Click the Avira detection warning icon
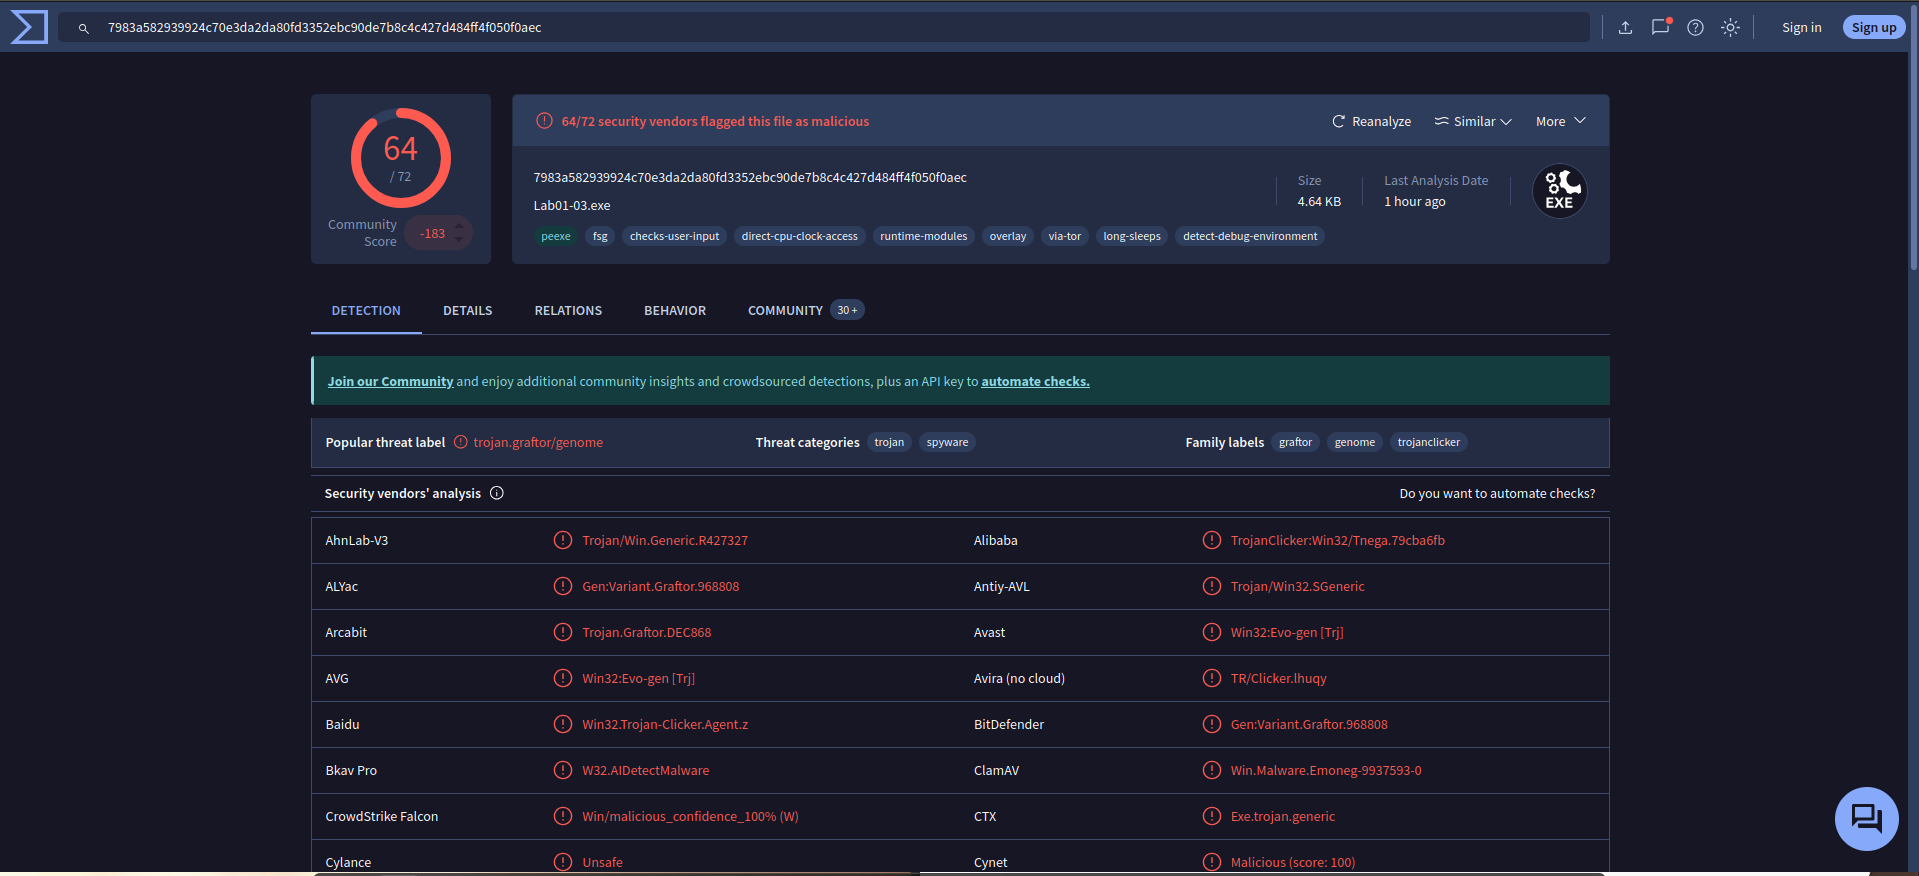1919x876 pixels. pyautogui.click(x=1211, y=678)
